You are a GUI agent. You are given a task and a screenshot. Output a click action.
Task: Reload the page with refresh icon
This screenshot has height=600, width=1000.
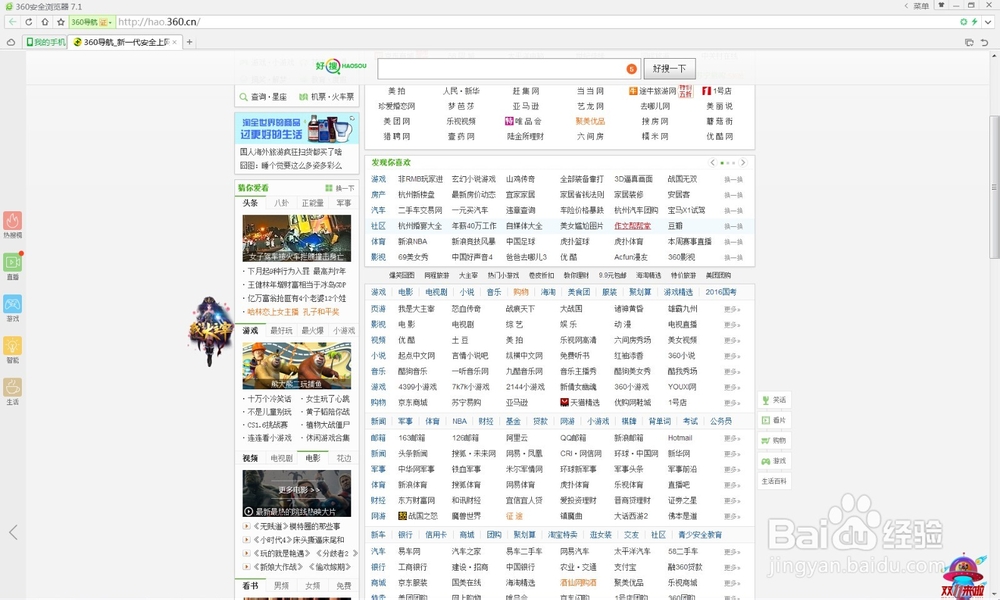click(29, 22)
